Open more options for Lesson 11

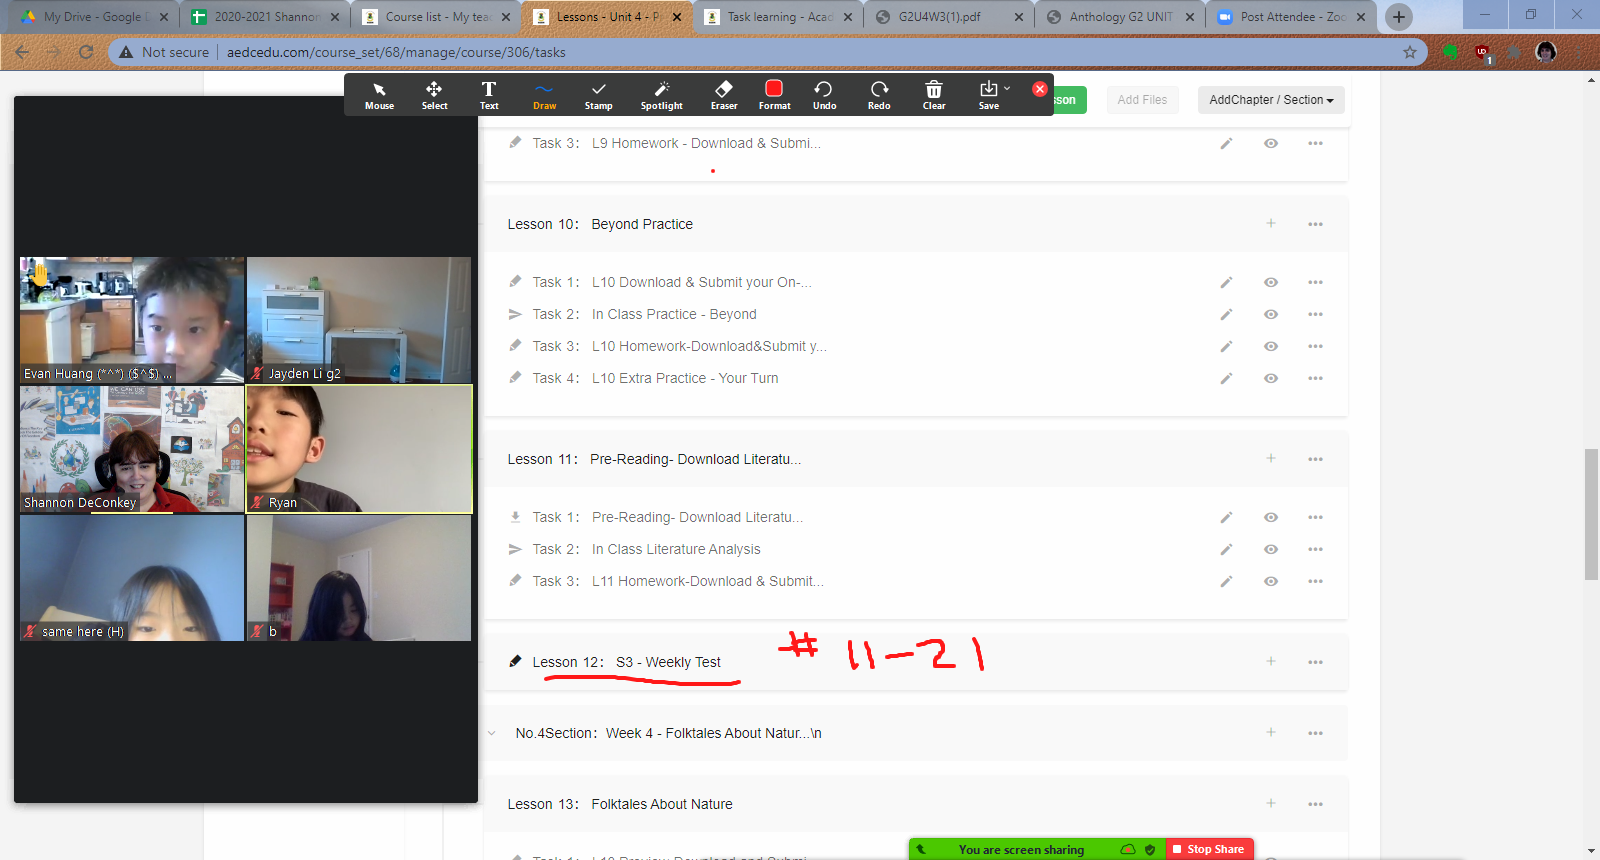click(1315, 459)
